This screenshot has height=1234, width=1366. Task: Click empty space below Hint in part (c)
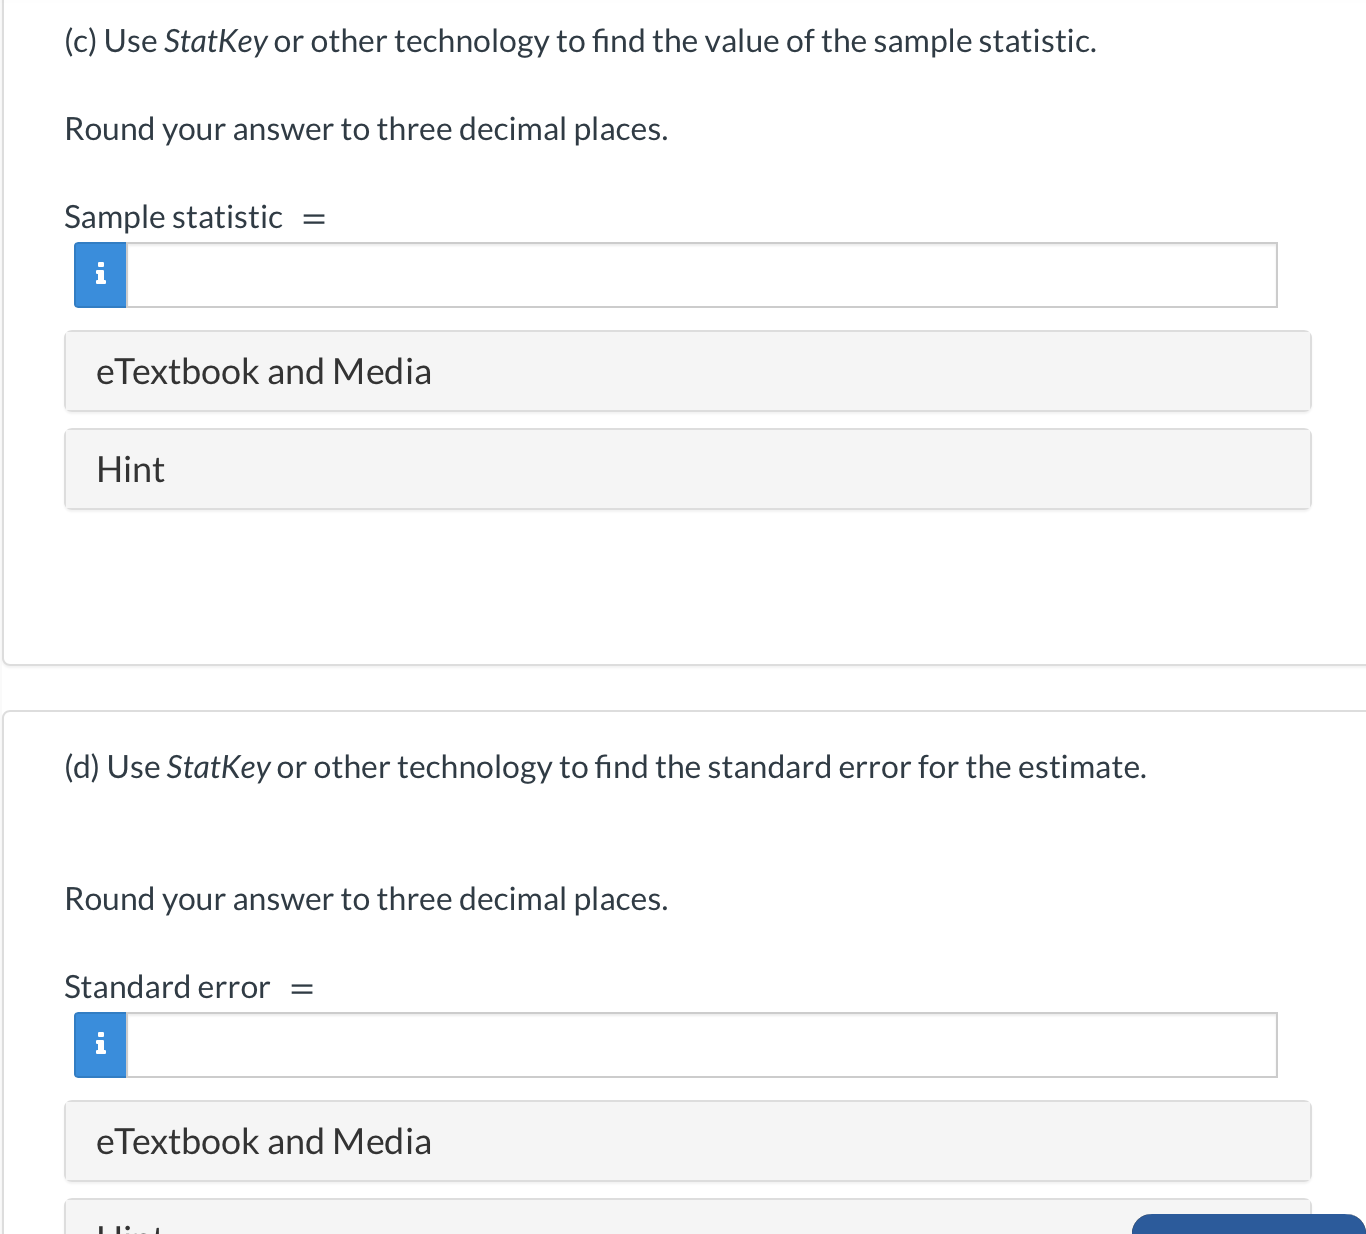coord(688,585)
